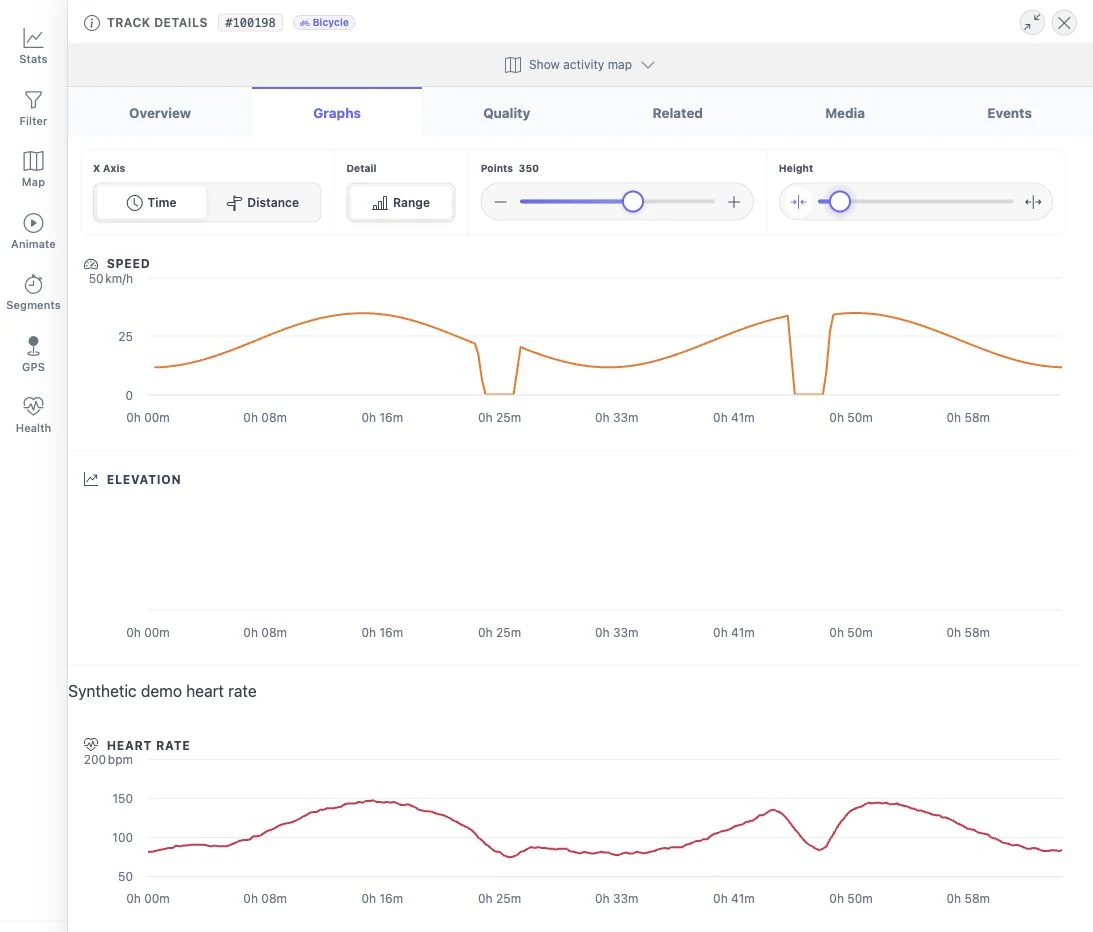Click the TRACK DETAILS title text

point(158,23)
